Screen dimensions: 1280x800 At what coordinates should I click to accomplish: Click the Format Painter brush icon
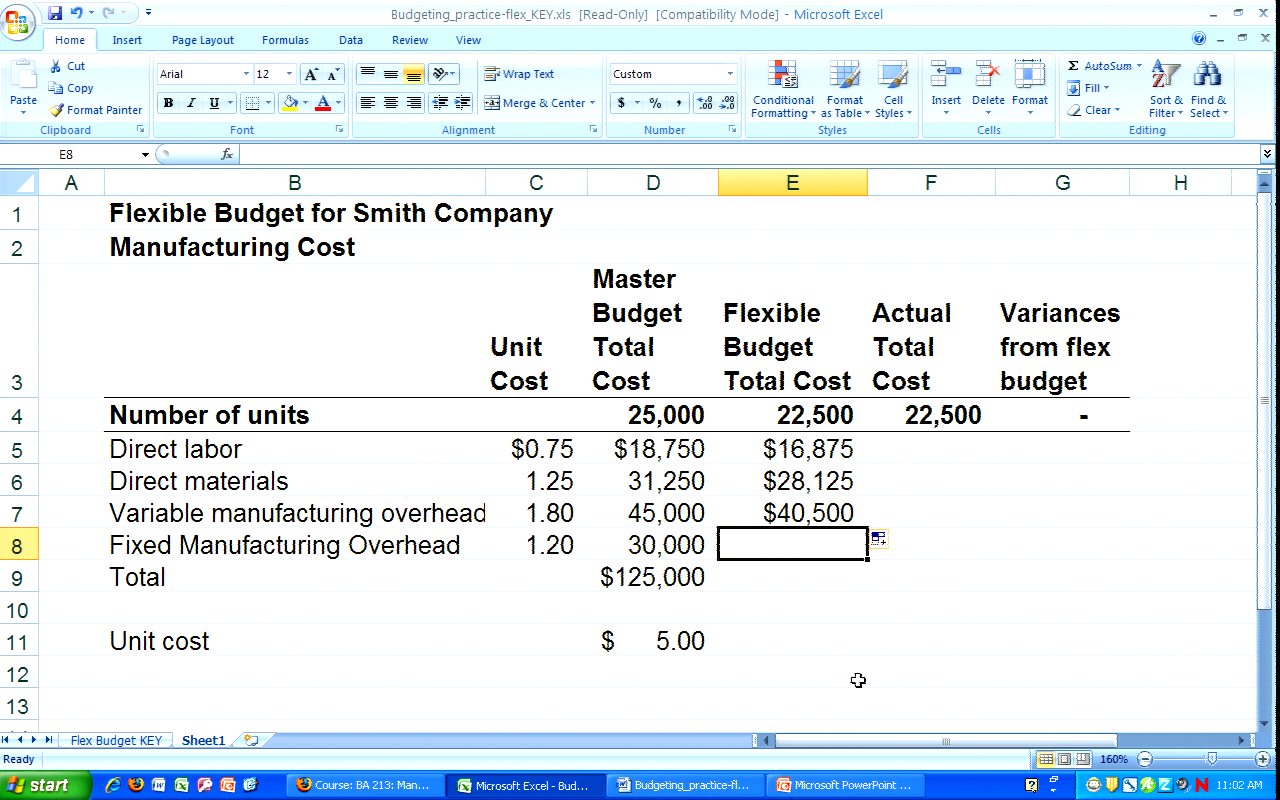(x=57, y=110)
